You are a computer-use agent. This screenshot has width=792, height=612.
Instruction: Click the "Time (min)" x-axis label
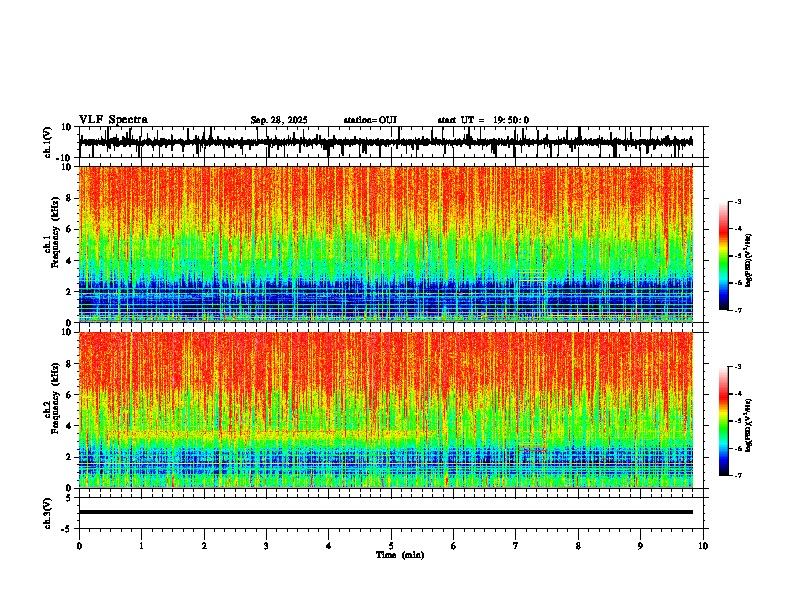(400, 555)
